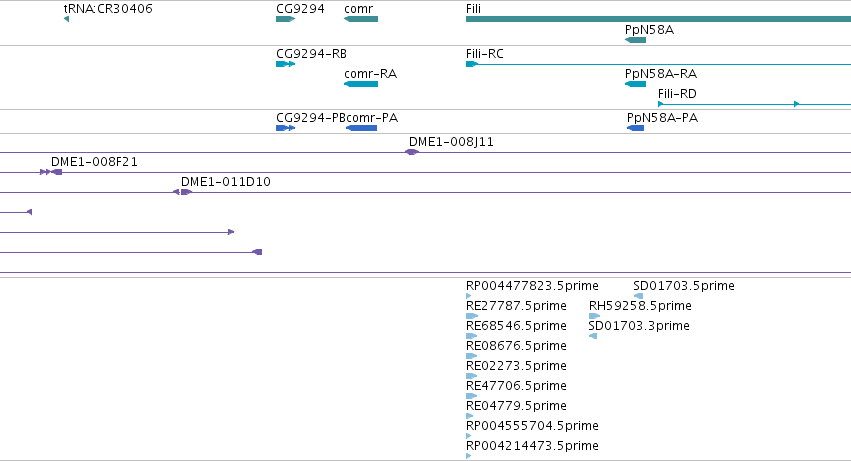Image resolution: width=851 pixels, height=461 pixels.
Task: Select the tRNA:CR30406 gene arrow glyph
Action: tap(66, 19)
